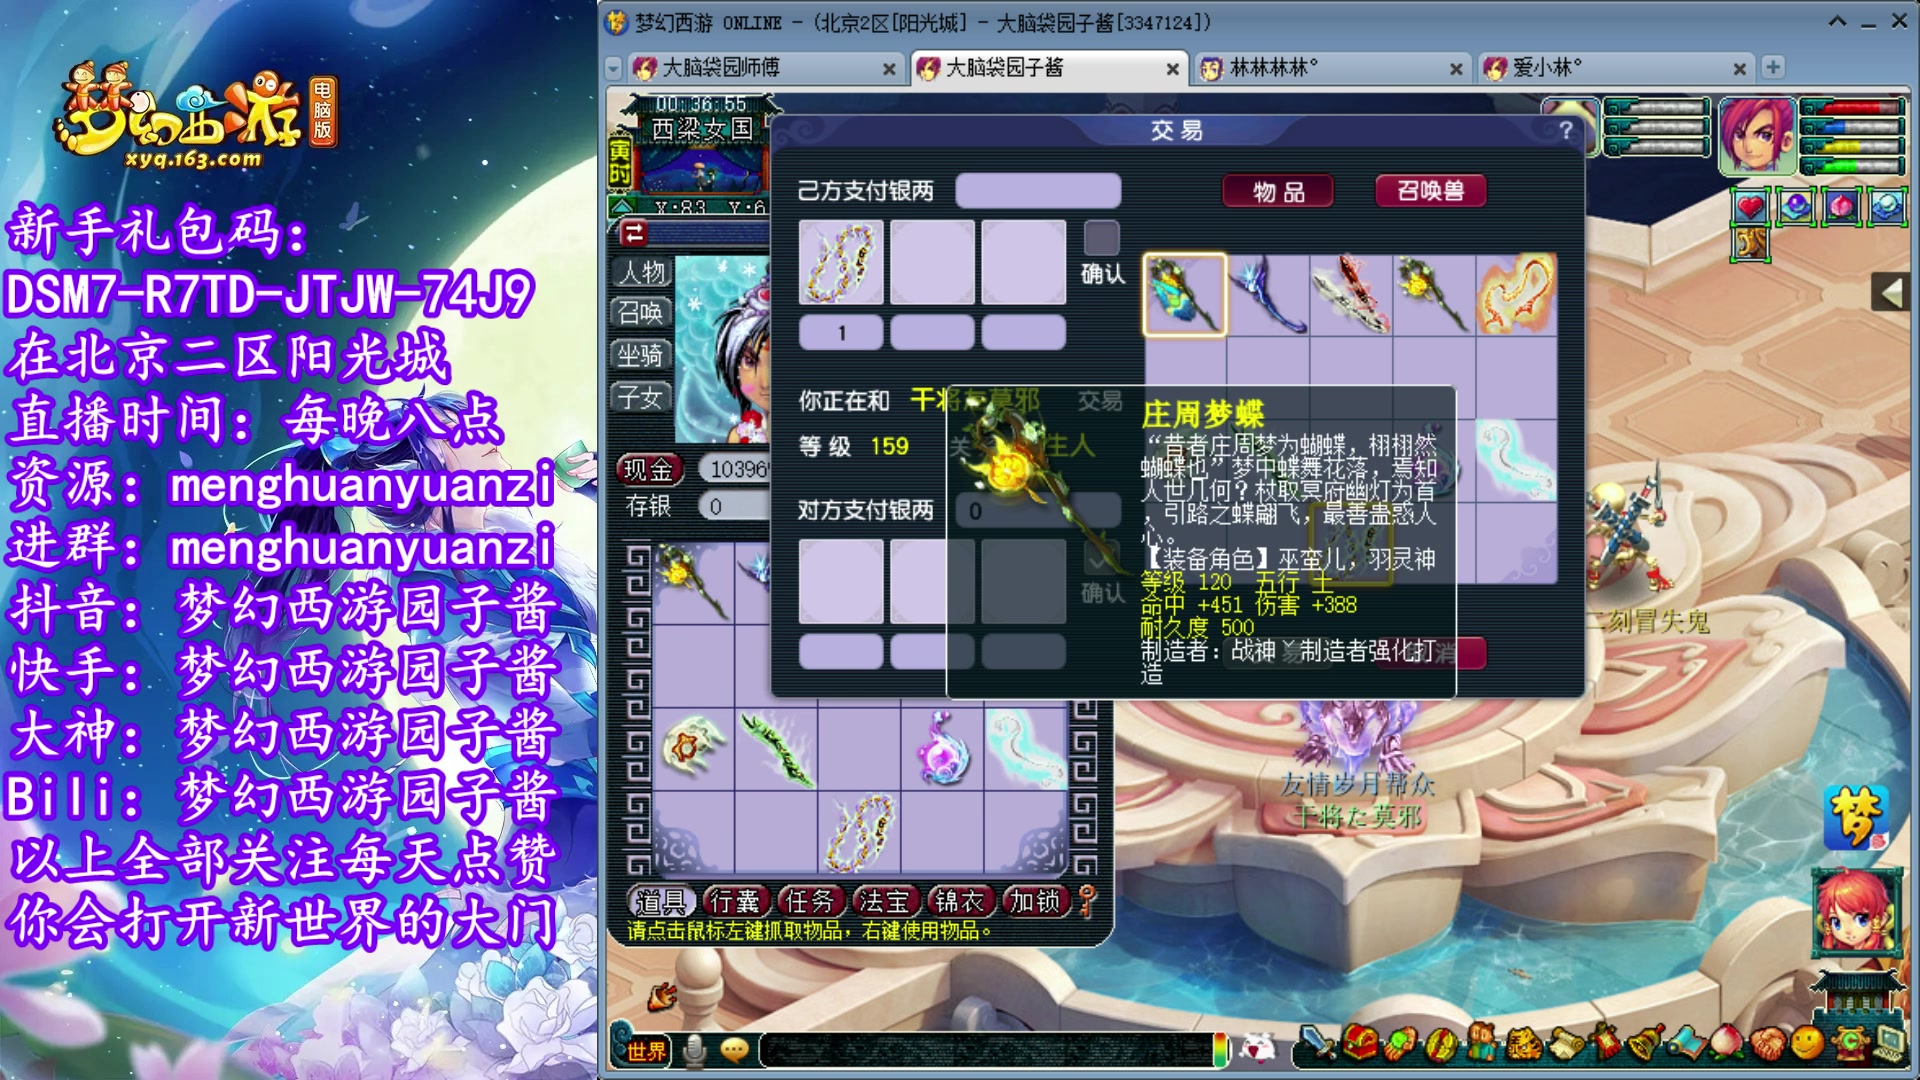Click the 己方支付银两 silver input field
Viewport: 1920px width, 1080px height.
click(x=1038, y=191)
